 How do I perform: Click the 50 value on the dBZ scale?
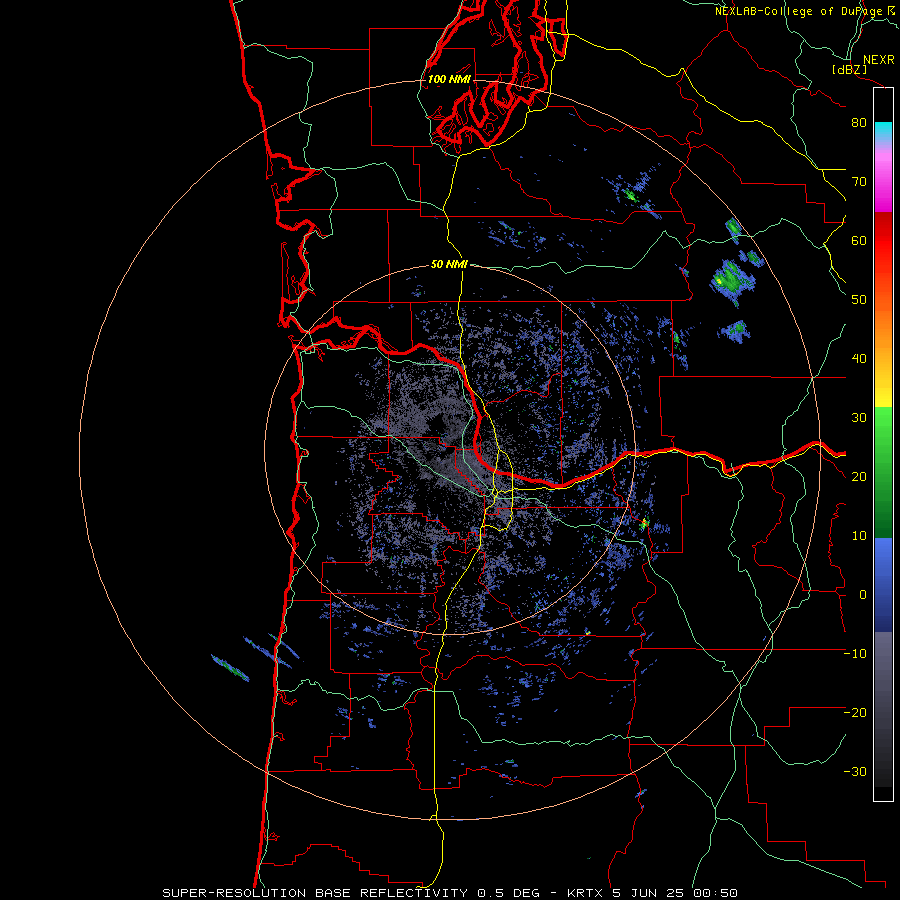click(859, 300)
